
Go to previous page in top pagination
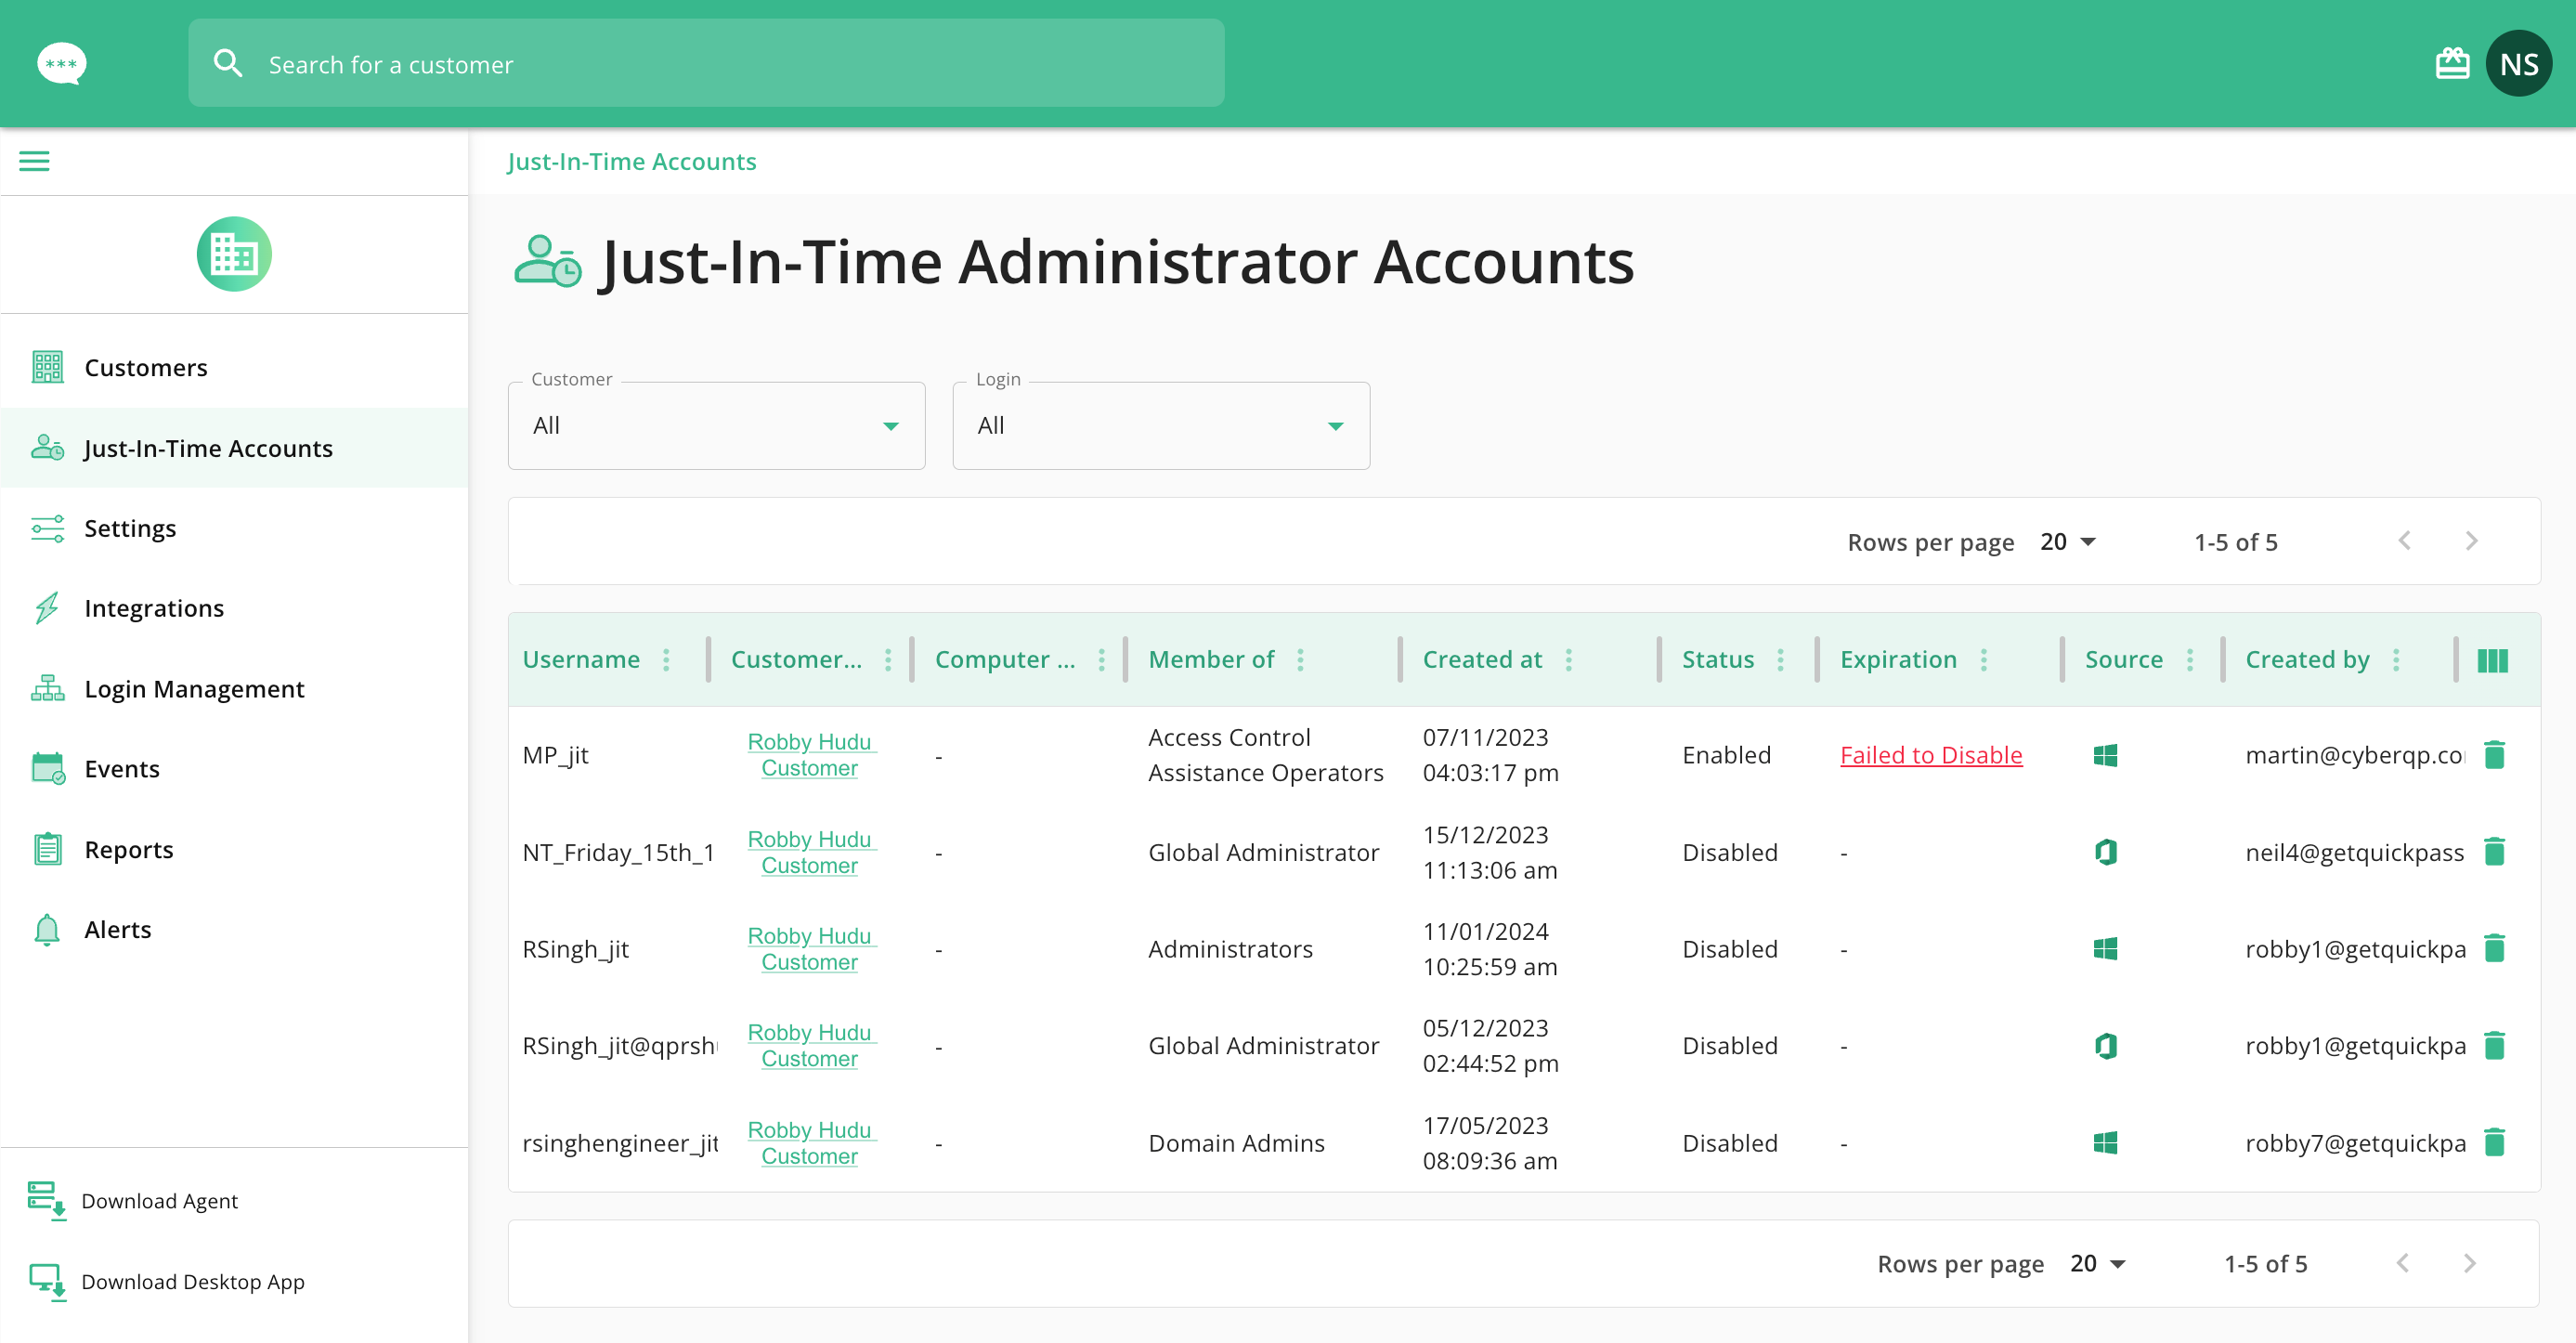click(2404, 541)
